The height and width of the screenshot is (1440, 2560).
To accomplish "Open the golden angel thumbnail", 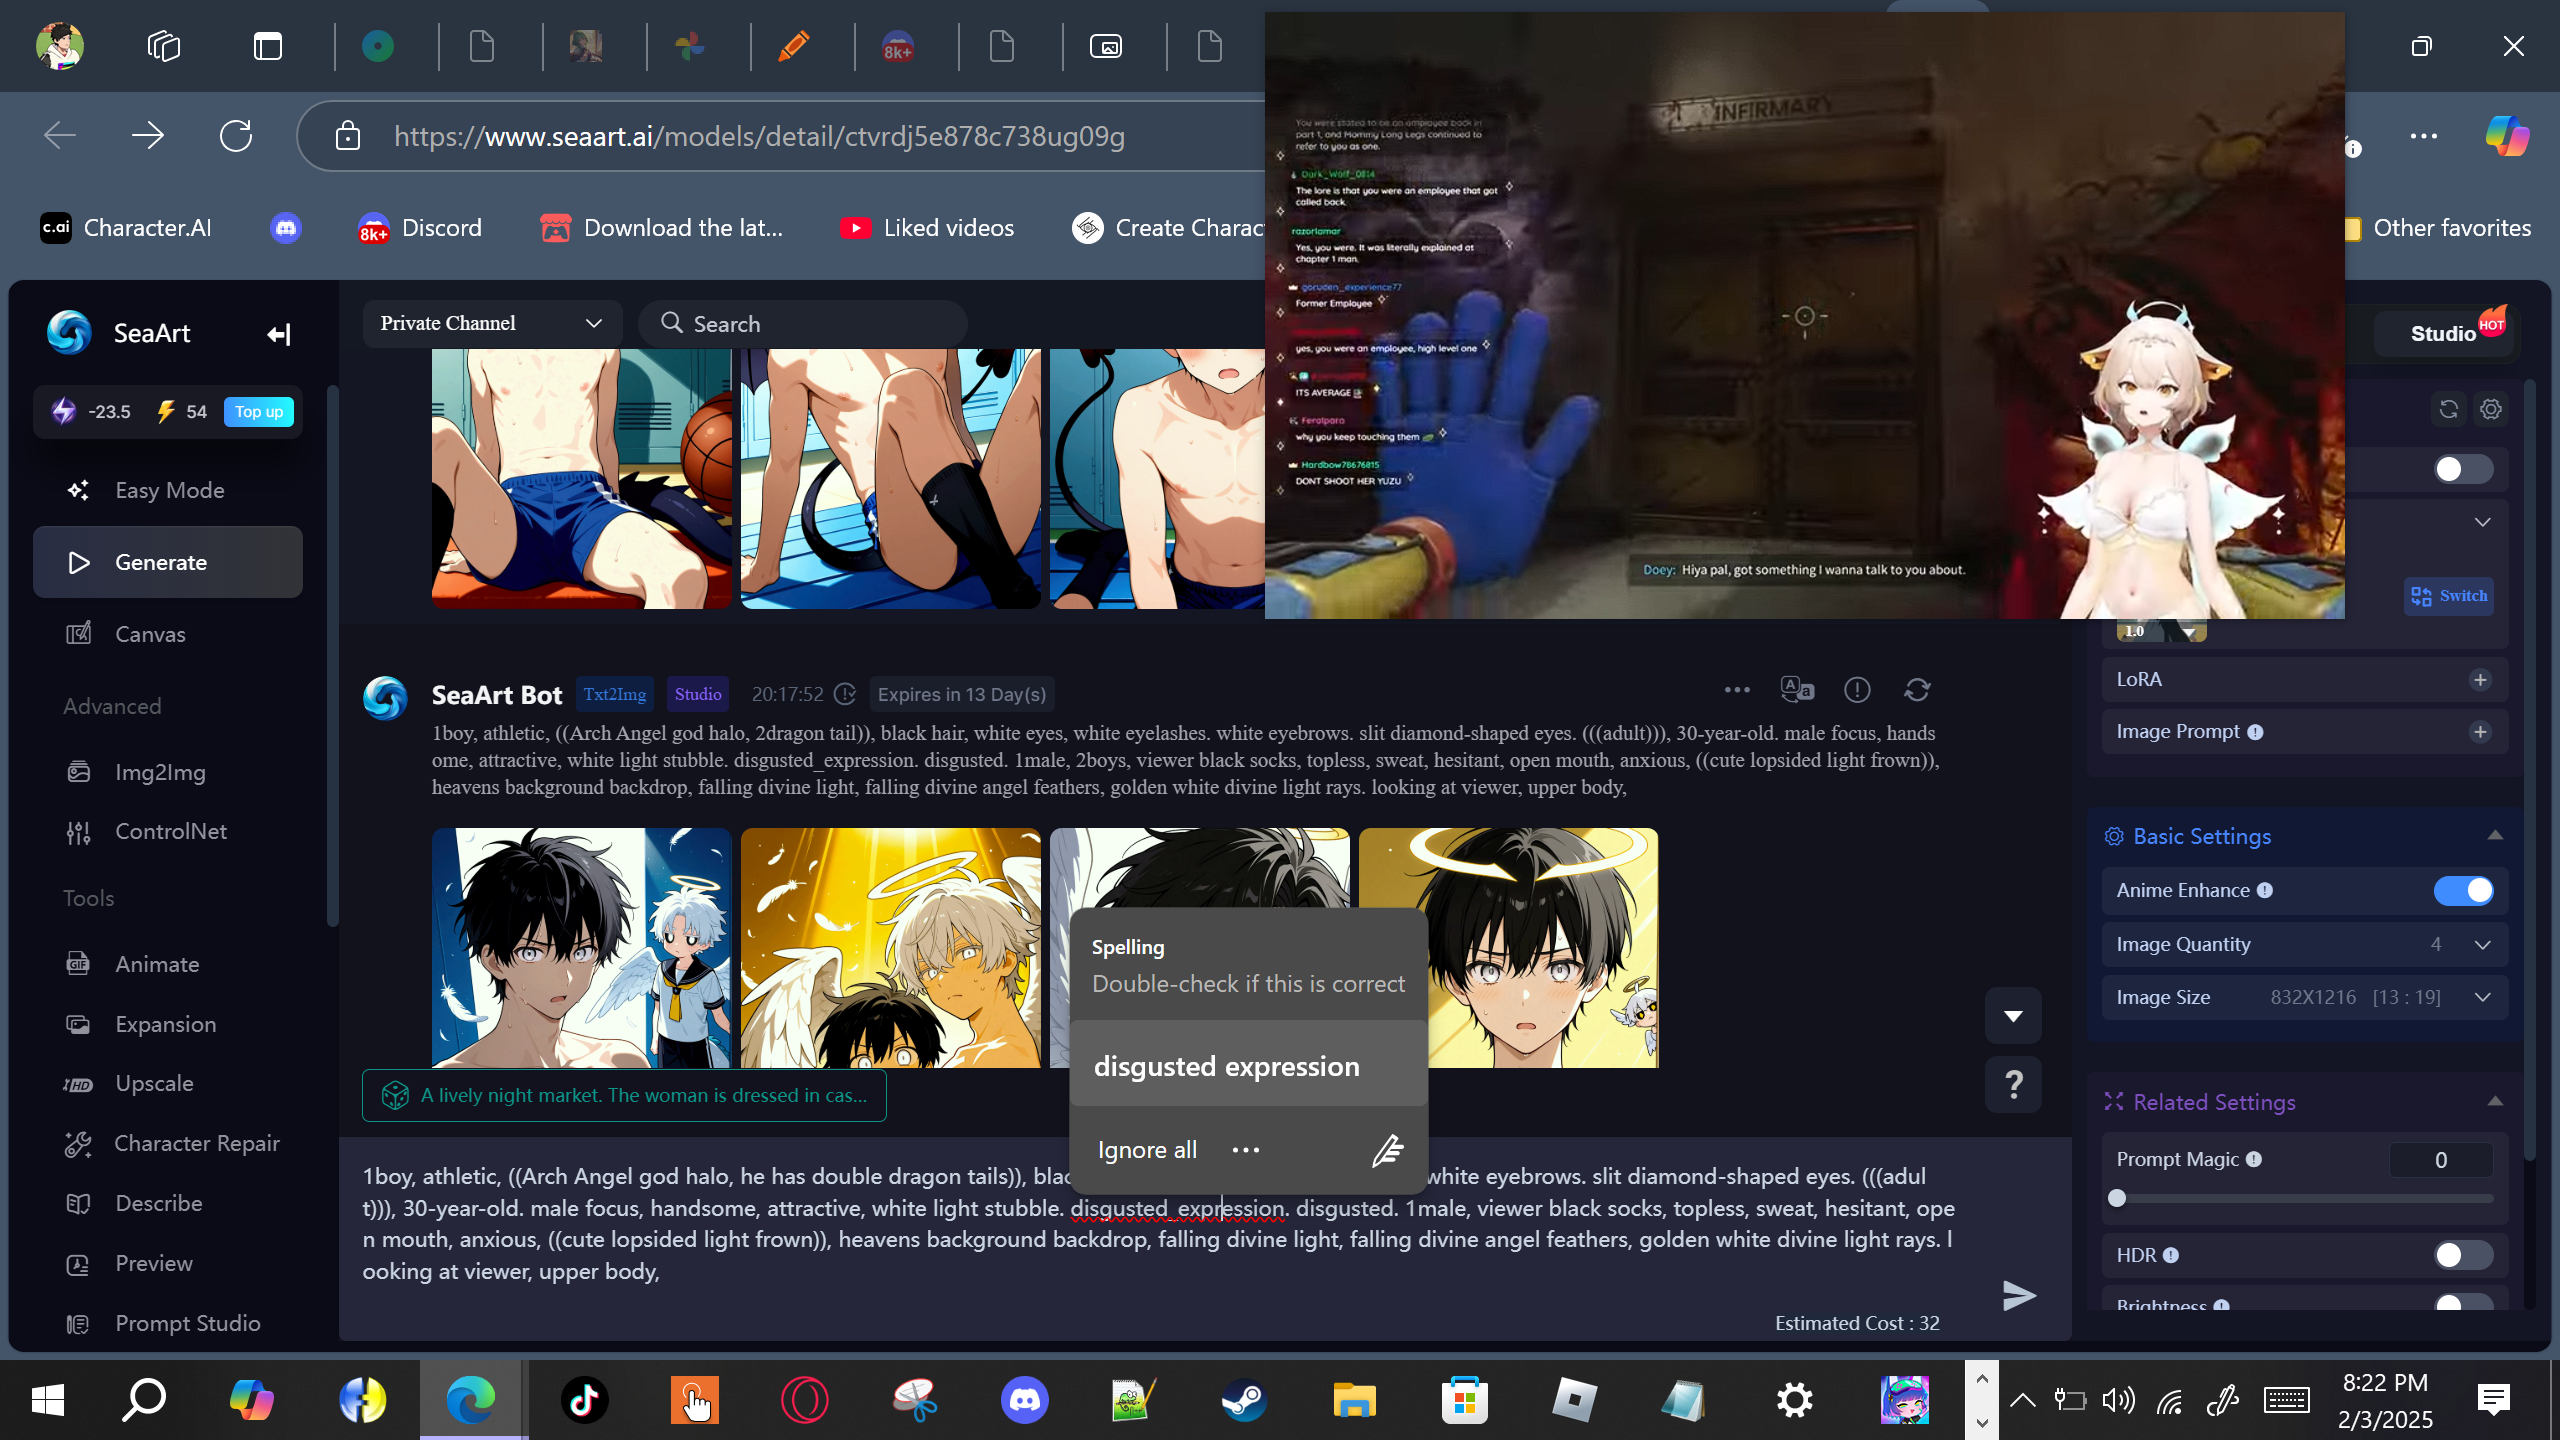I will [890, 948].
